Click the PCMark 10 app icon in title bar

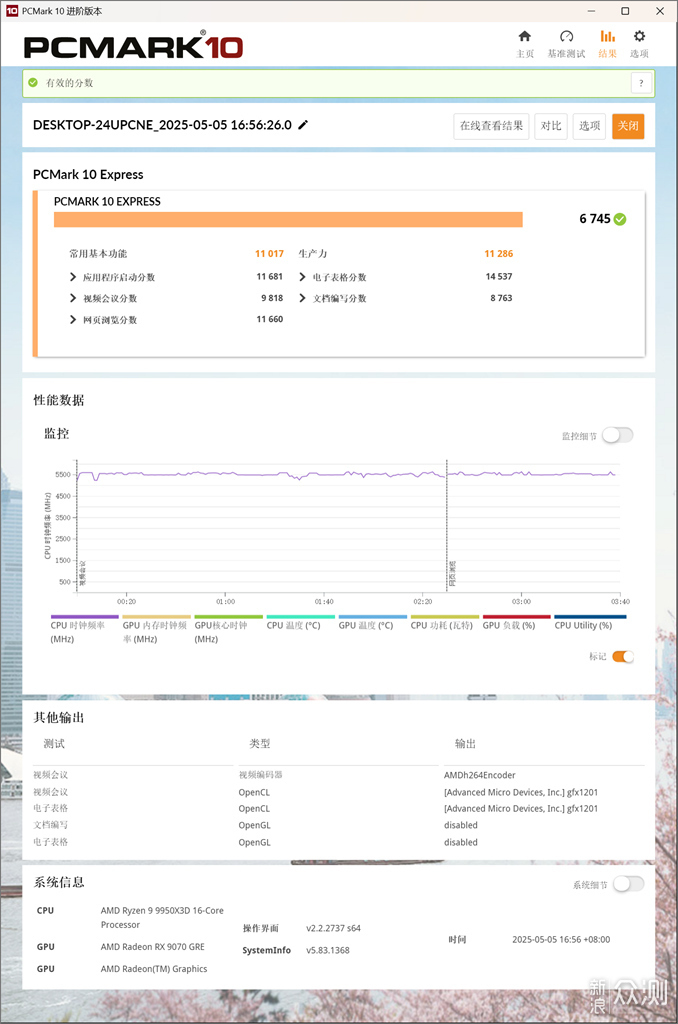[12, 11]
